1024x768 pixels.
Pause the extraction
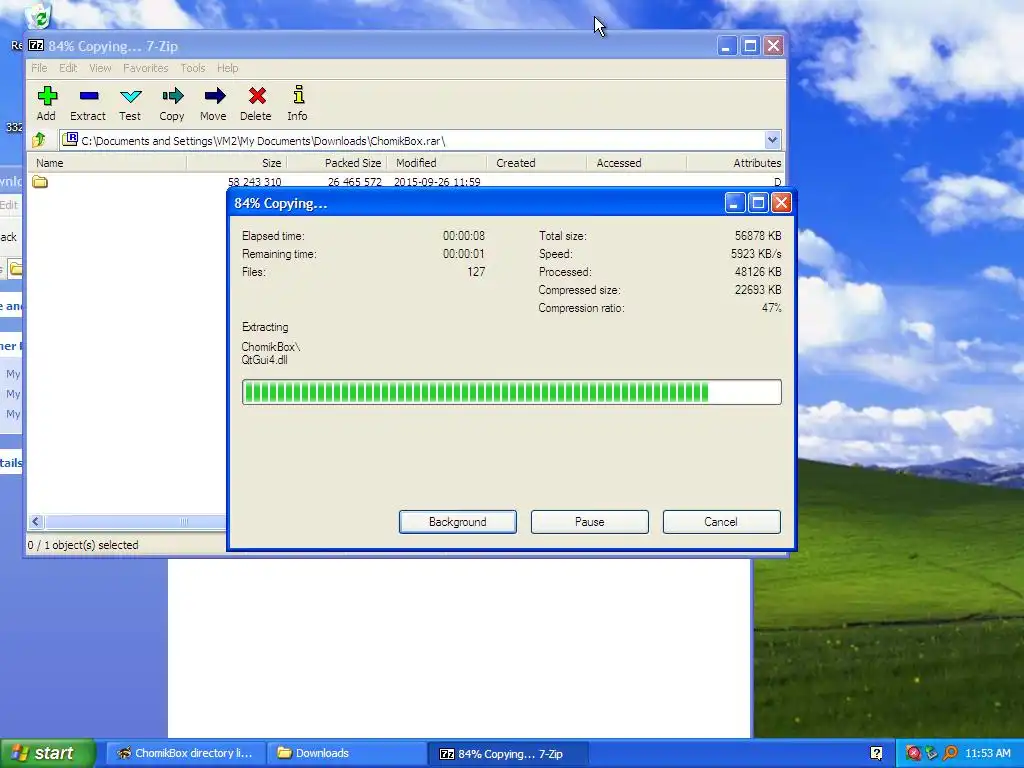pyautogui.click(x=590, y=522)
